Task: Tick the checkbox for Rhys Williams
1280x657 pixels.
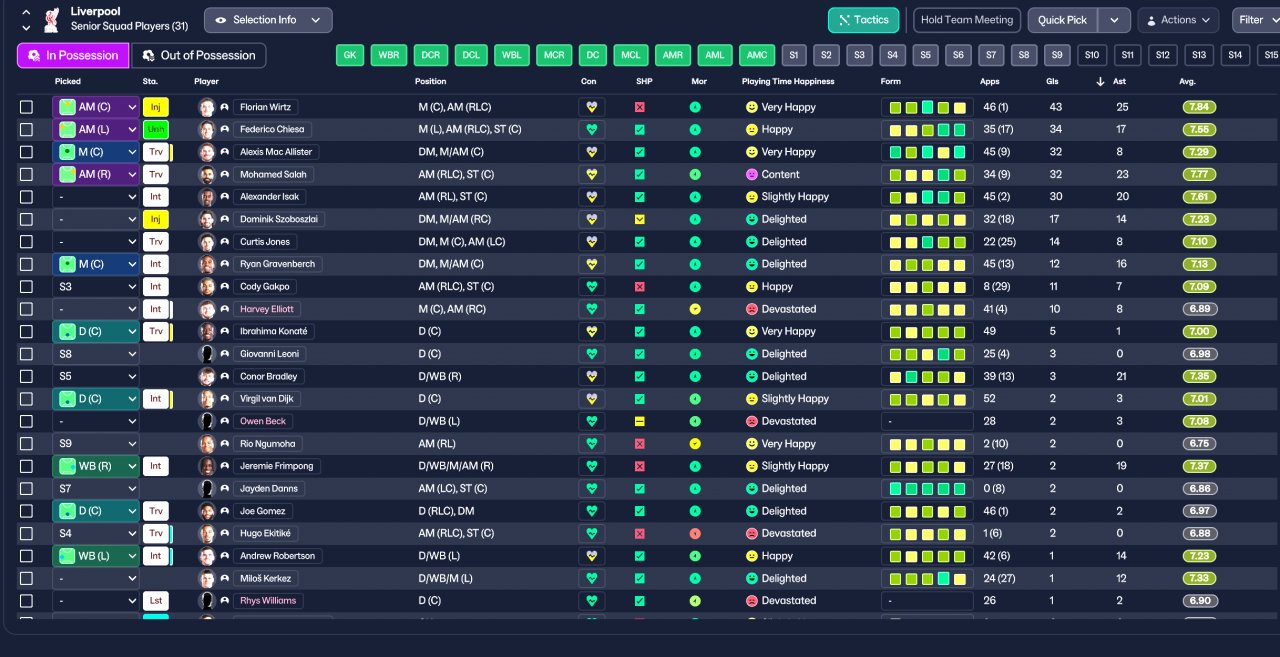Action: (26, 601)
